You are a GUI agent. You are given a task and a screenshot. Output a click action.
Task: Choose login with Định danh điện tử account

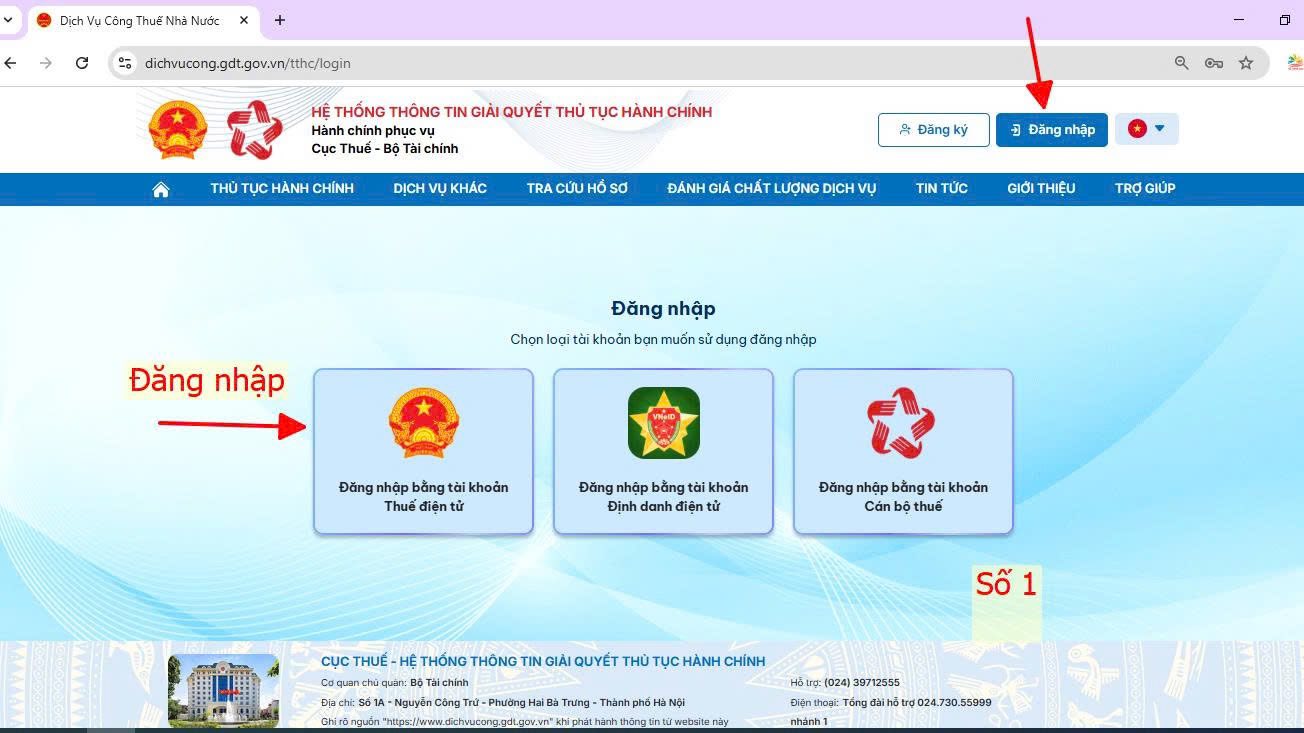(x=663, y=452)
